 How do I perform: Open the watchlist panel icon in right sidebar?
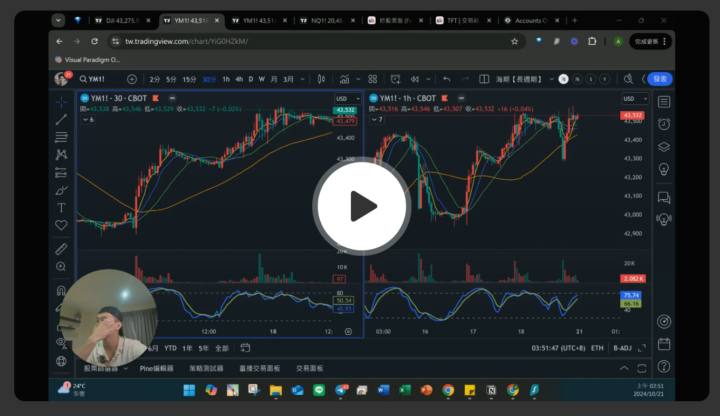click(x=664, y=101)
